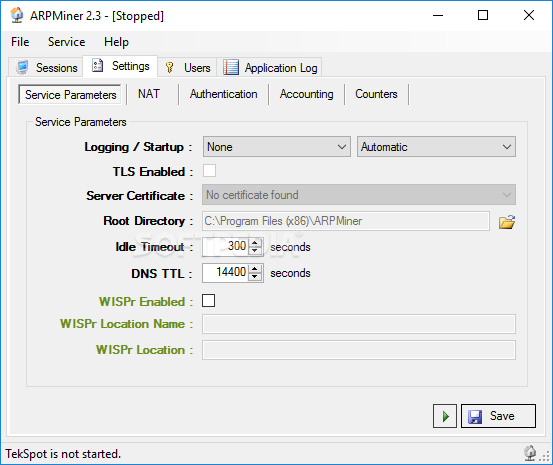Open the Accounting sub-tab
Screen dimensions: 553x465
[x=306, y=94]
